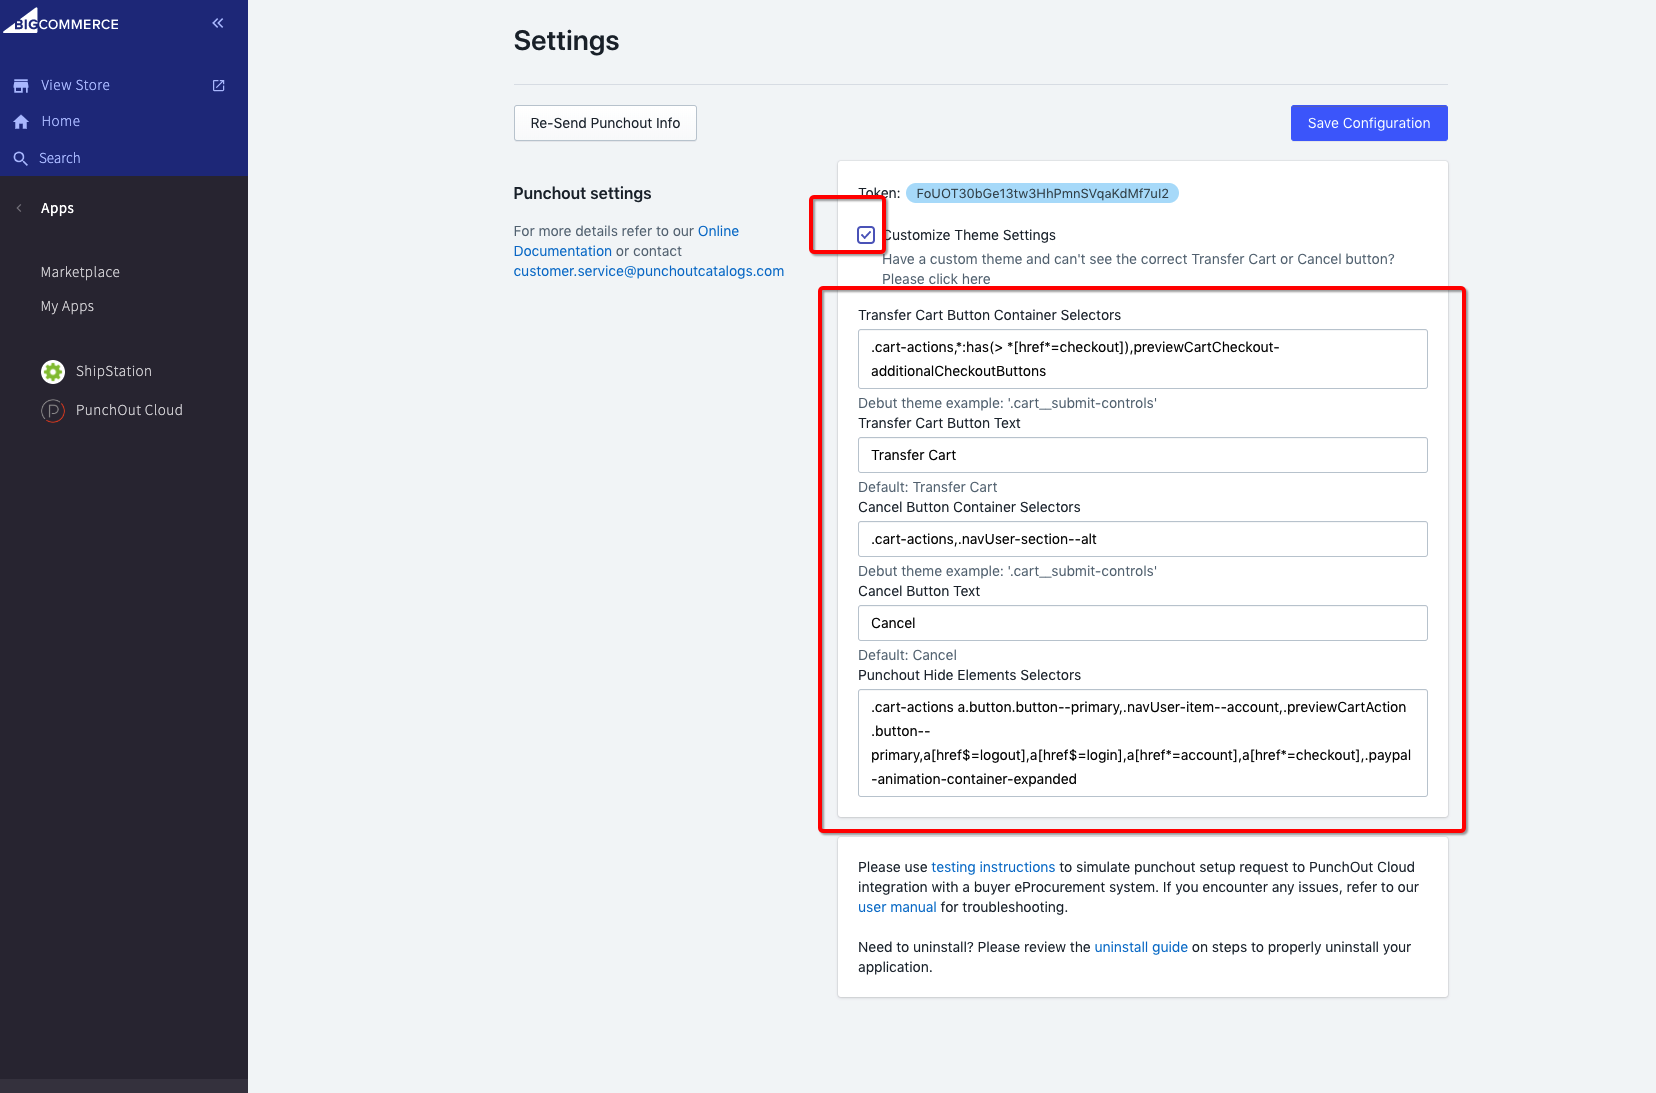Collapse Apps menu with back chevron

pyautogui.click(x=19, y=208)
